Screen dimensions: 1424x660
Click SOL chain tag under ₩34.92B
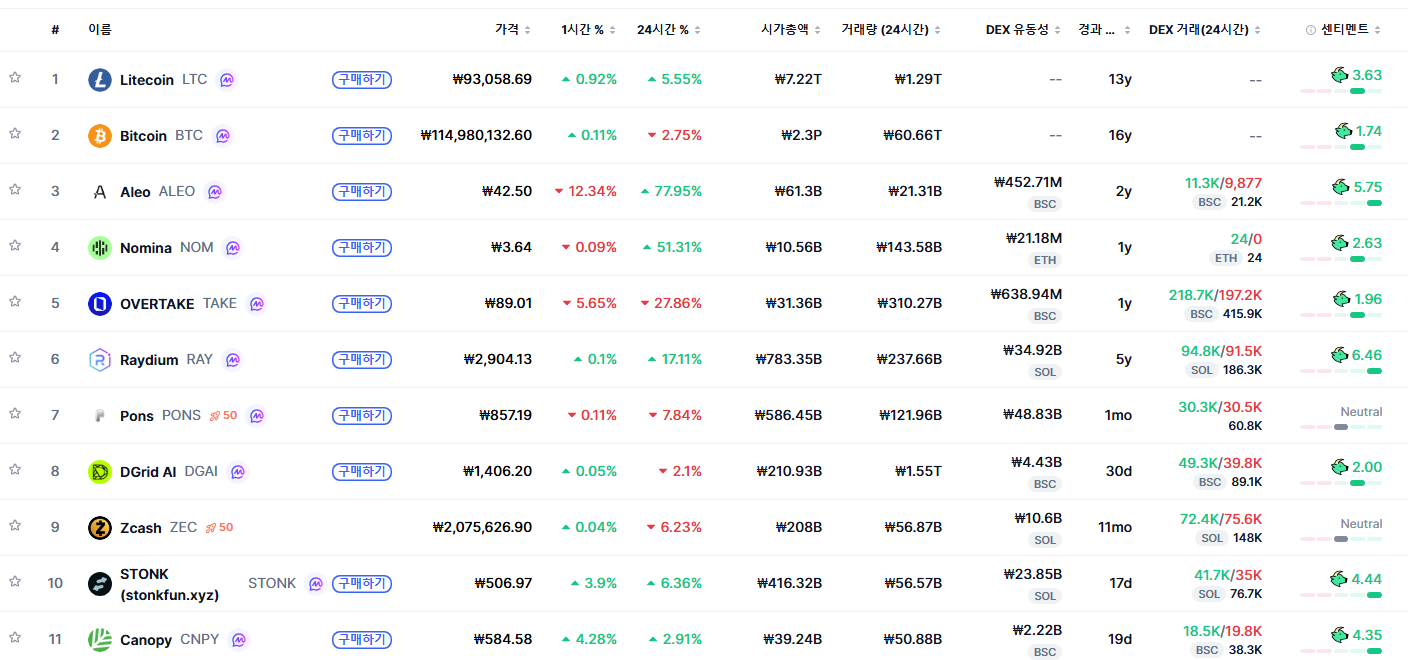point(1045,372)
